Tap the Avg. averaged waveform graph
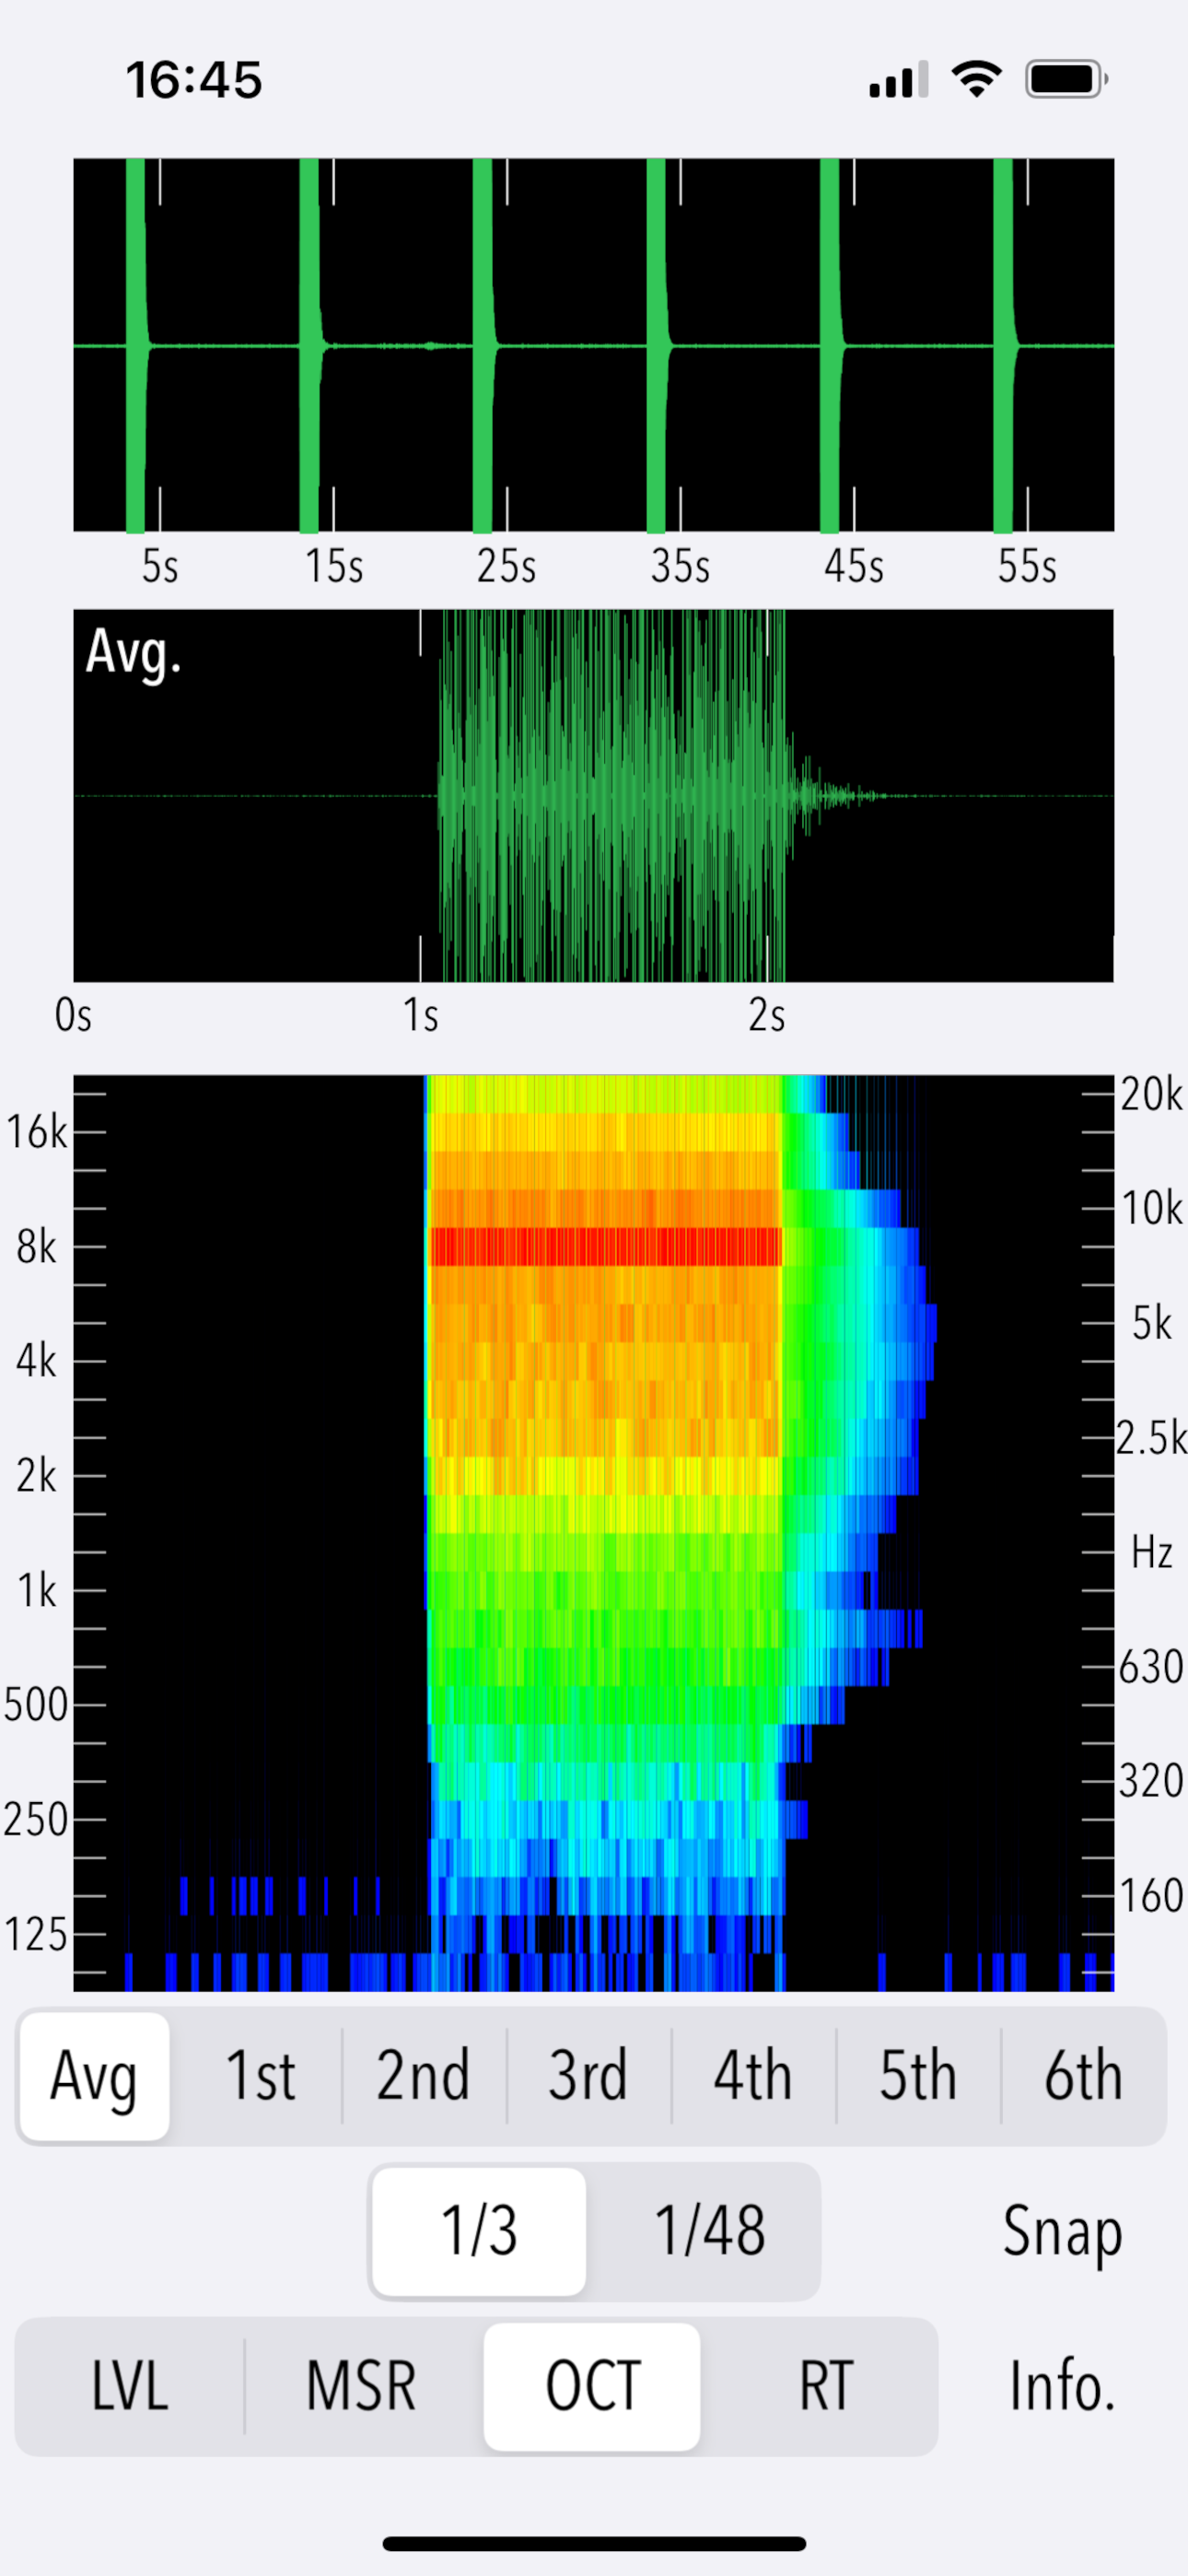Viewport: 1188px width, 2576px height. pos(593,796)
